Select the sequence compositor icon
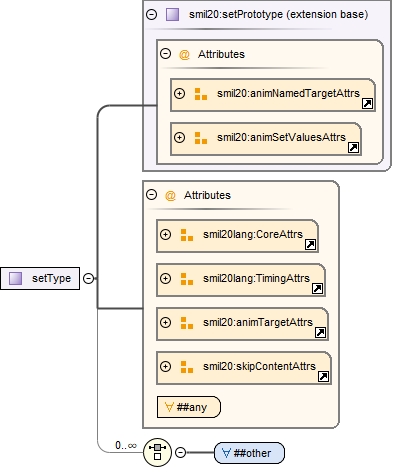393x472 pixels. tap(157, 452)
